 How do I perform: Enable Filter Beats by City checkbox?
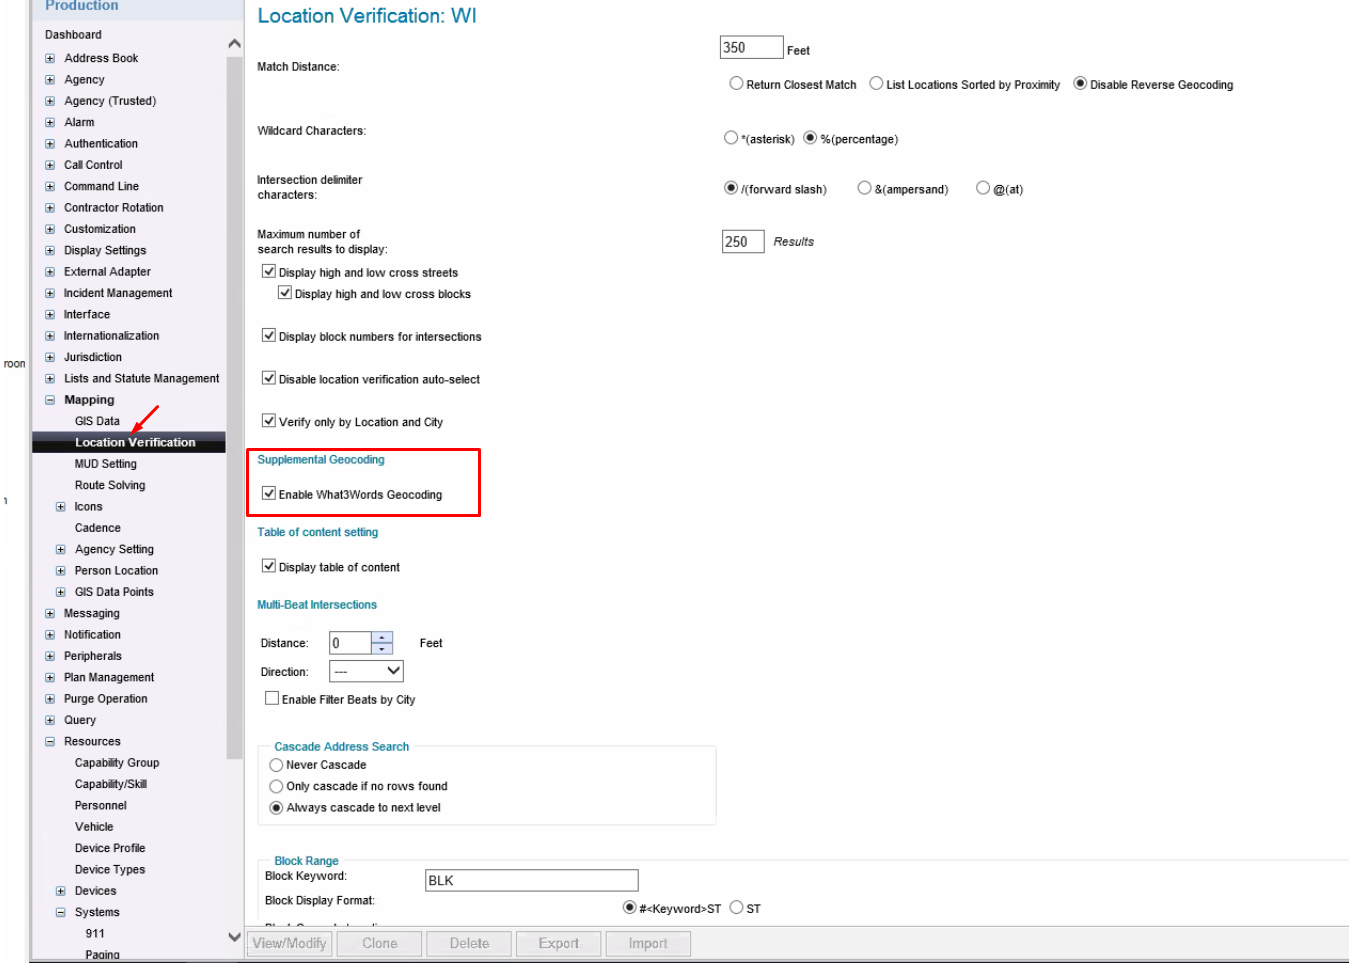click(x=272, y=698)
